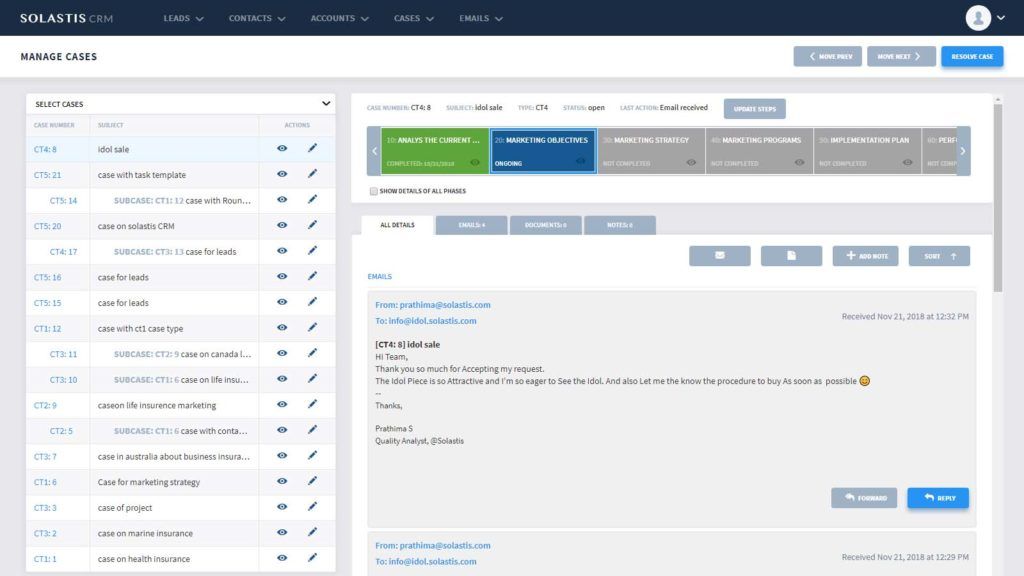Switch to the Emails tab

tap(472, 225)
